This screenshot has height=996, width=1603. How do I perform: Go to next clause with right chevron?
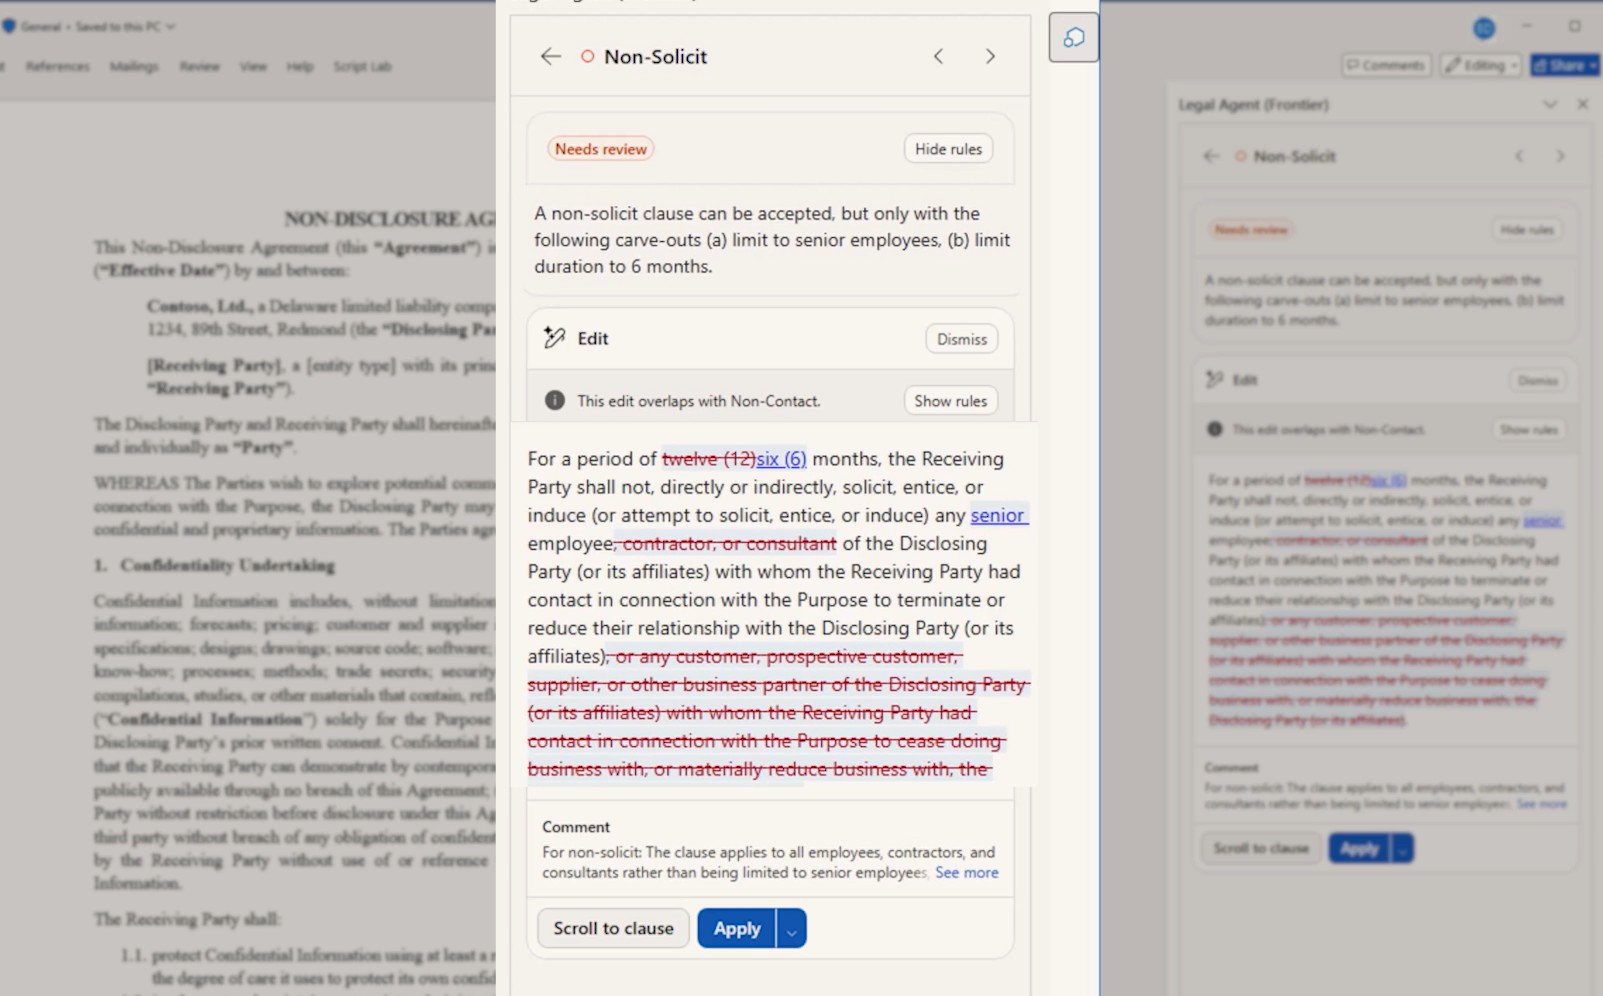pos(990,57)
